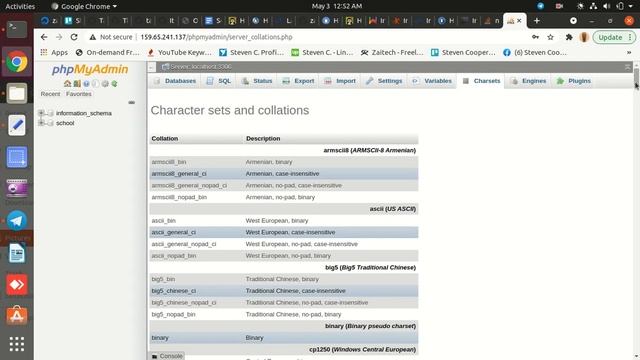Open the text editor dock icon

click(17, 125)
